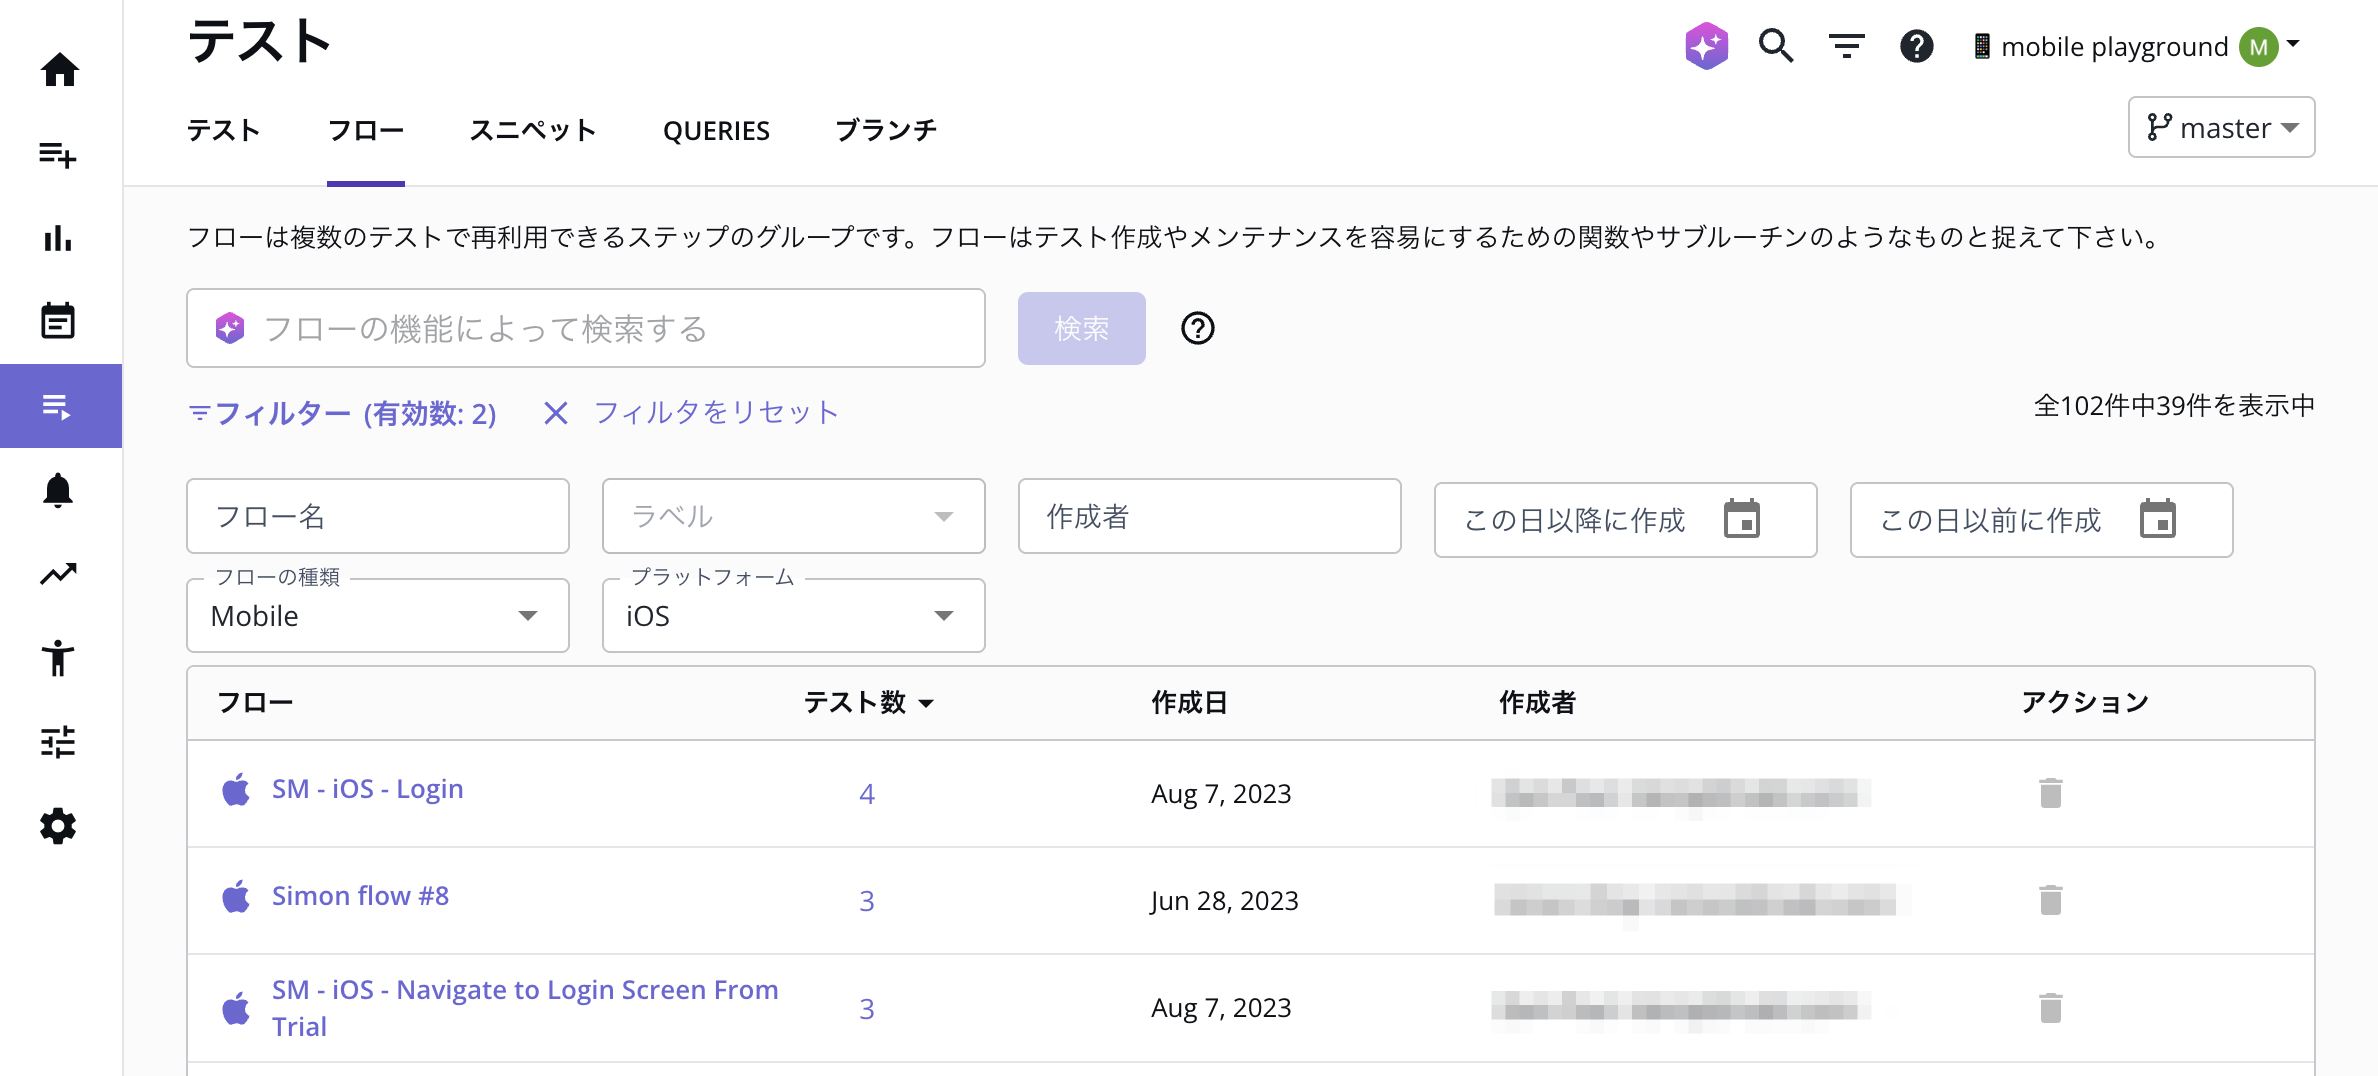Screen dimensions: 2378x1076
Task: Open the Simon flow #8 link
Action: pos(360,896)
